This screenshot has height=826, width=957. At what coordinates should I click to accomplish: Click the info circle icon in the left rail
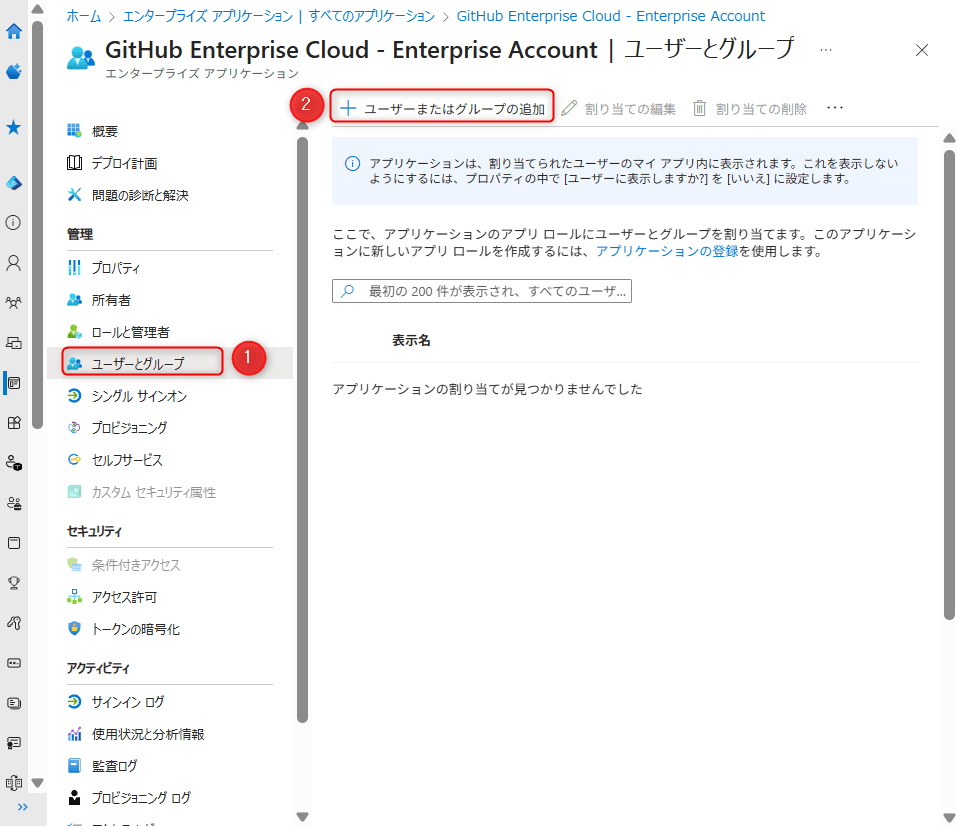13,222
